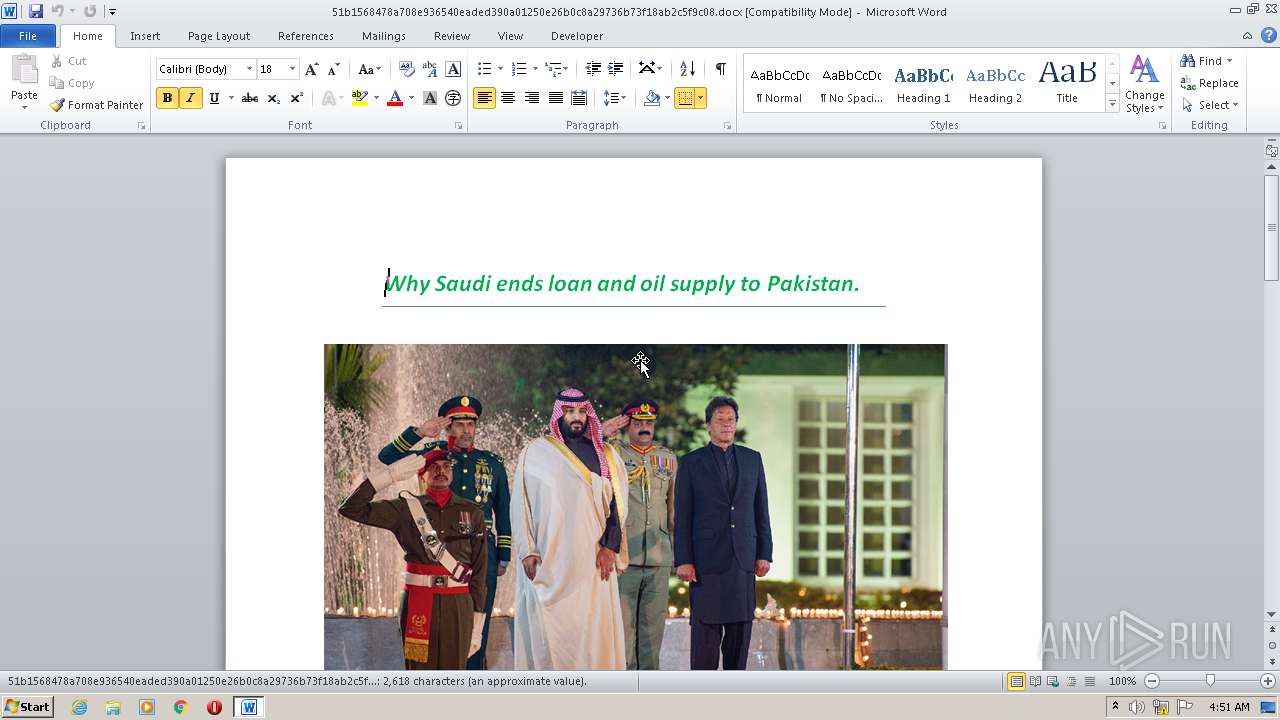1280x720 pixels.
Task: Decrease the paragraph indent
Action: tap(593, 69)
